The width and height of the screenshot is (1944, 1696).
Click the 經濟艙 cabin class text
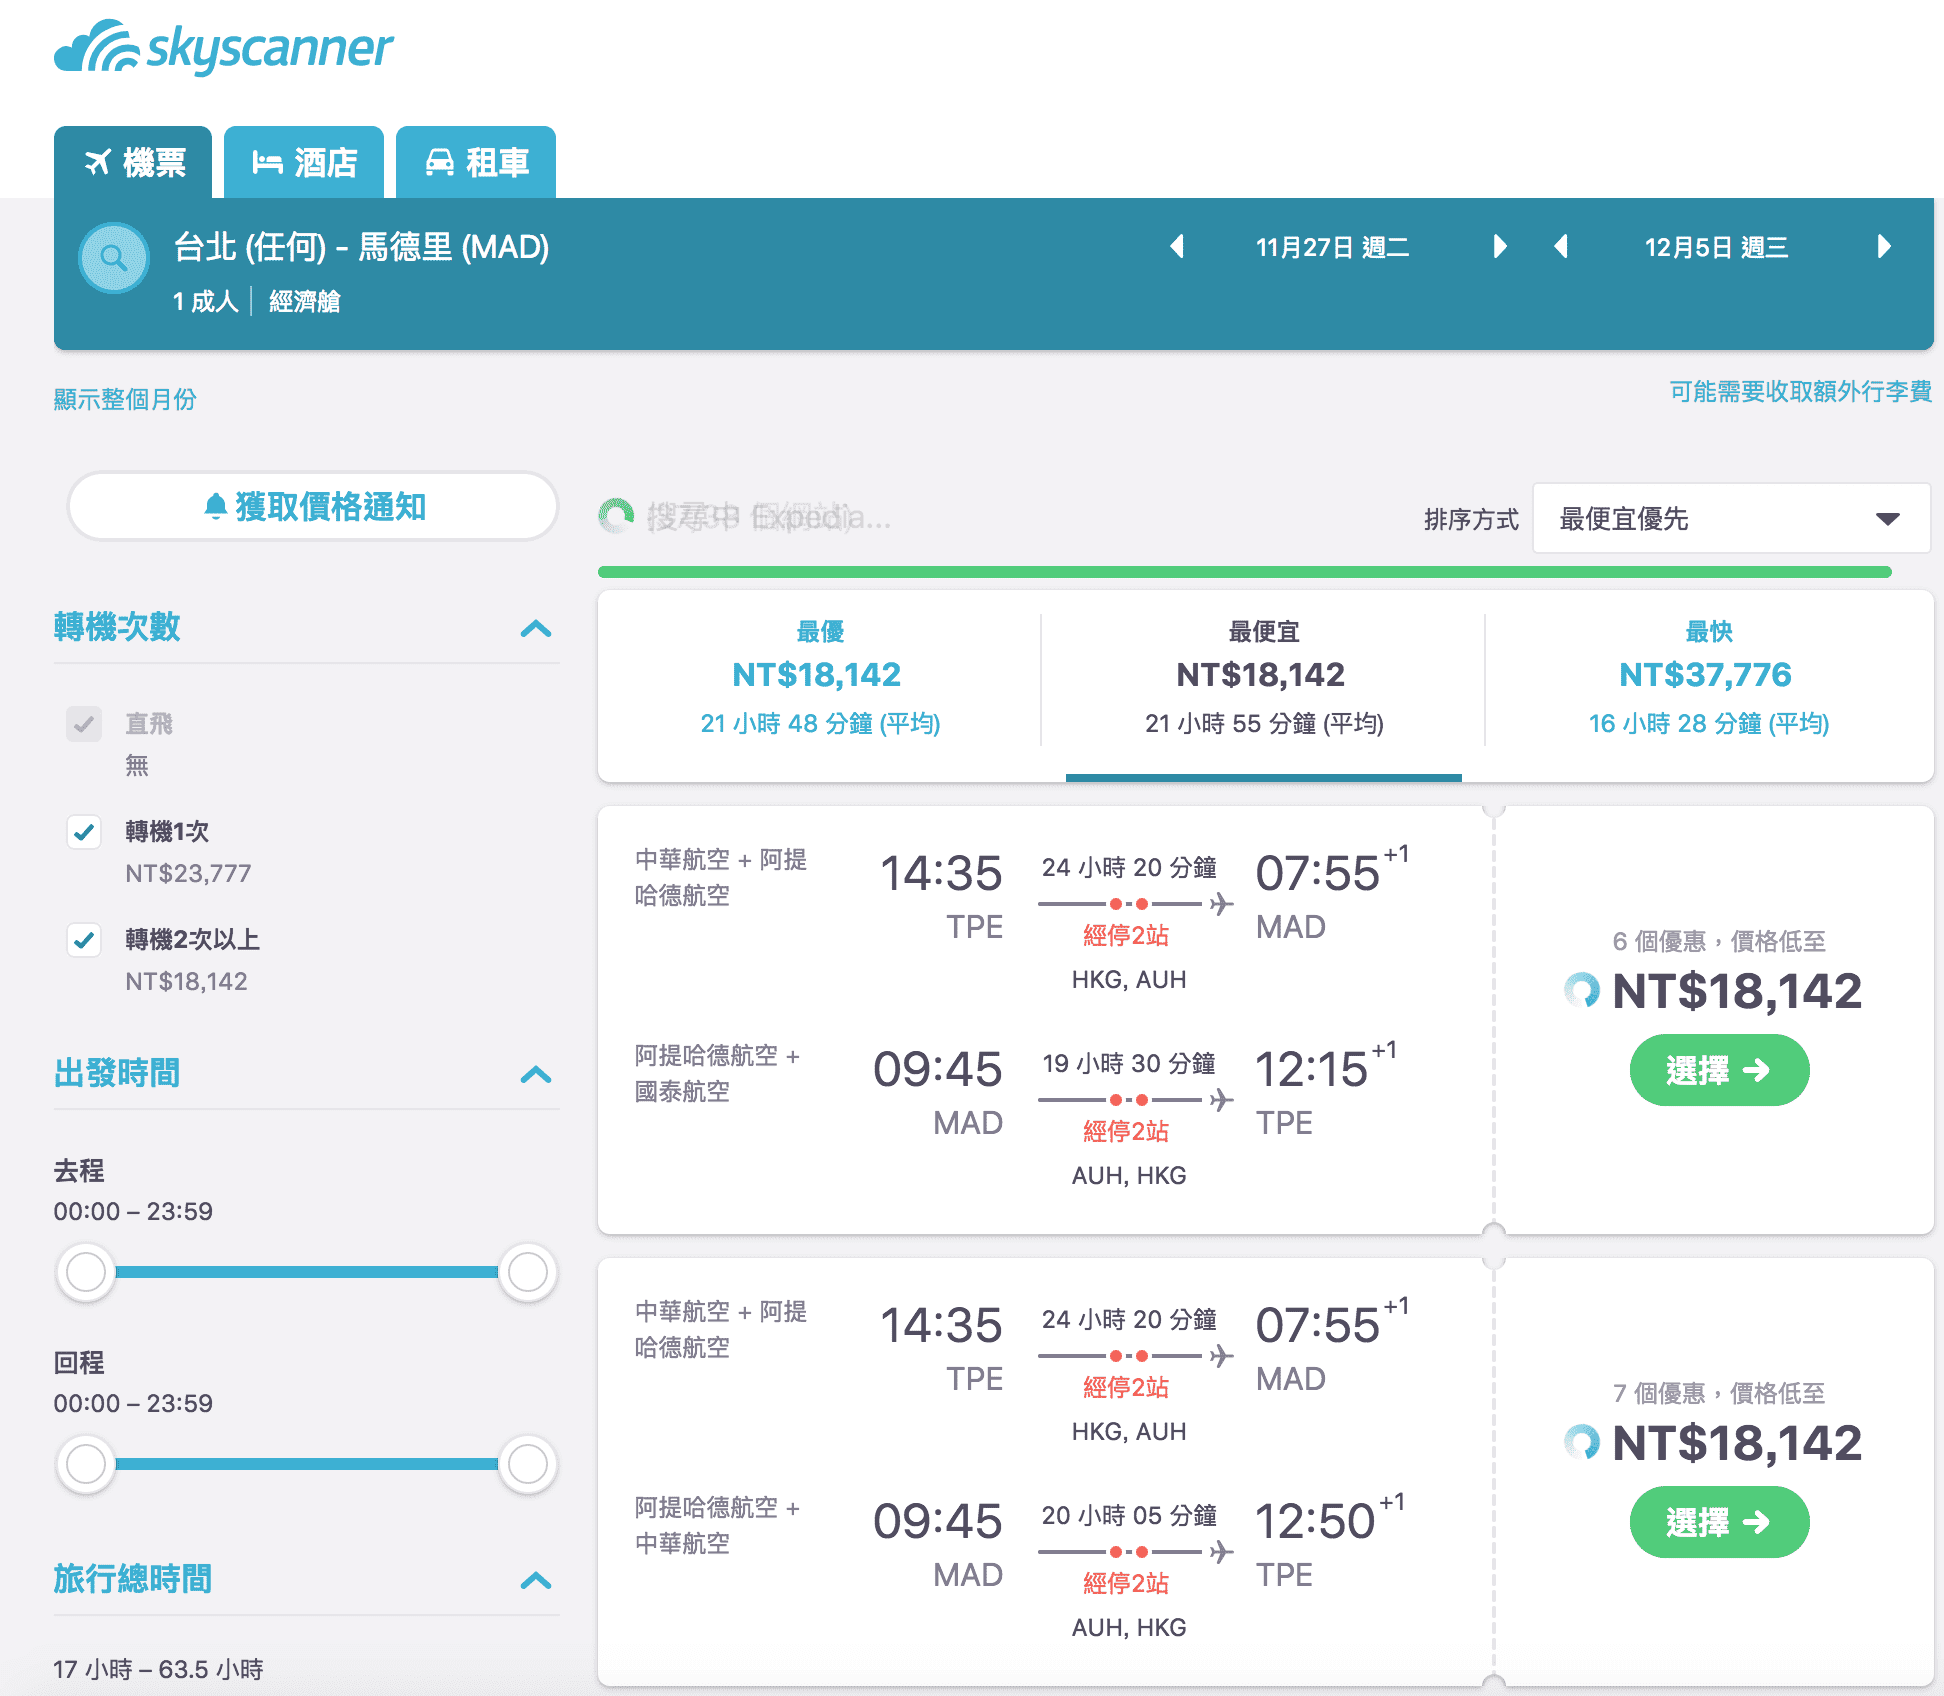point(305,301)
